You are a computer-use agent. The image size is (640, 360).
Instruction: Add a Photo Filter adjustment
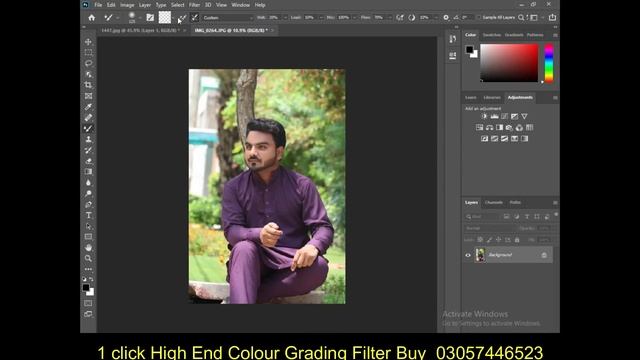pos(509,127)
